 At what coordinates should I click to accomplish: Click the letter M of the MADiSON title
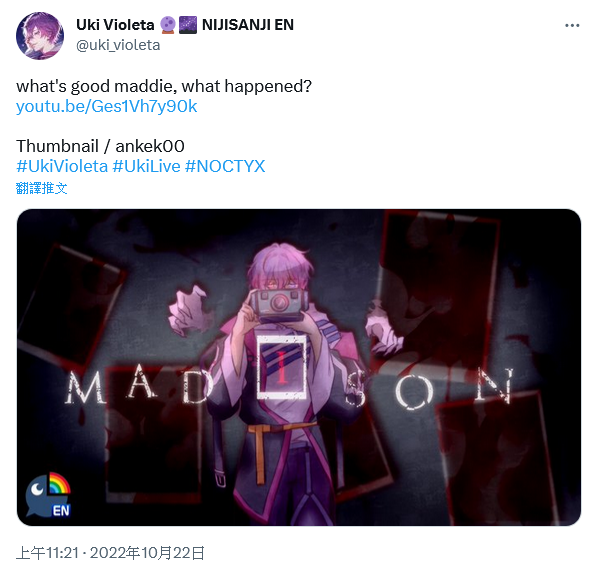point(85,388)
